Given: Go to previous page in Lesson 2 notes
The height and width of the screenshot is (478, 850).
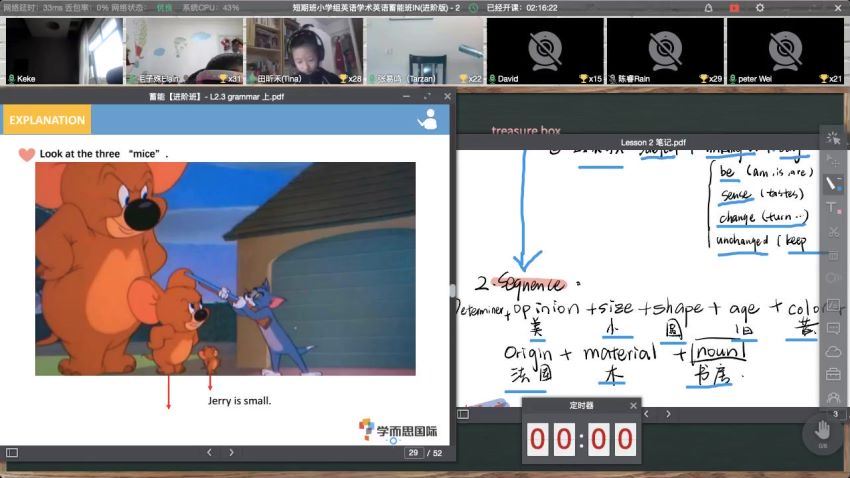Looking at the screenshot, I should (646, 414).
